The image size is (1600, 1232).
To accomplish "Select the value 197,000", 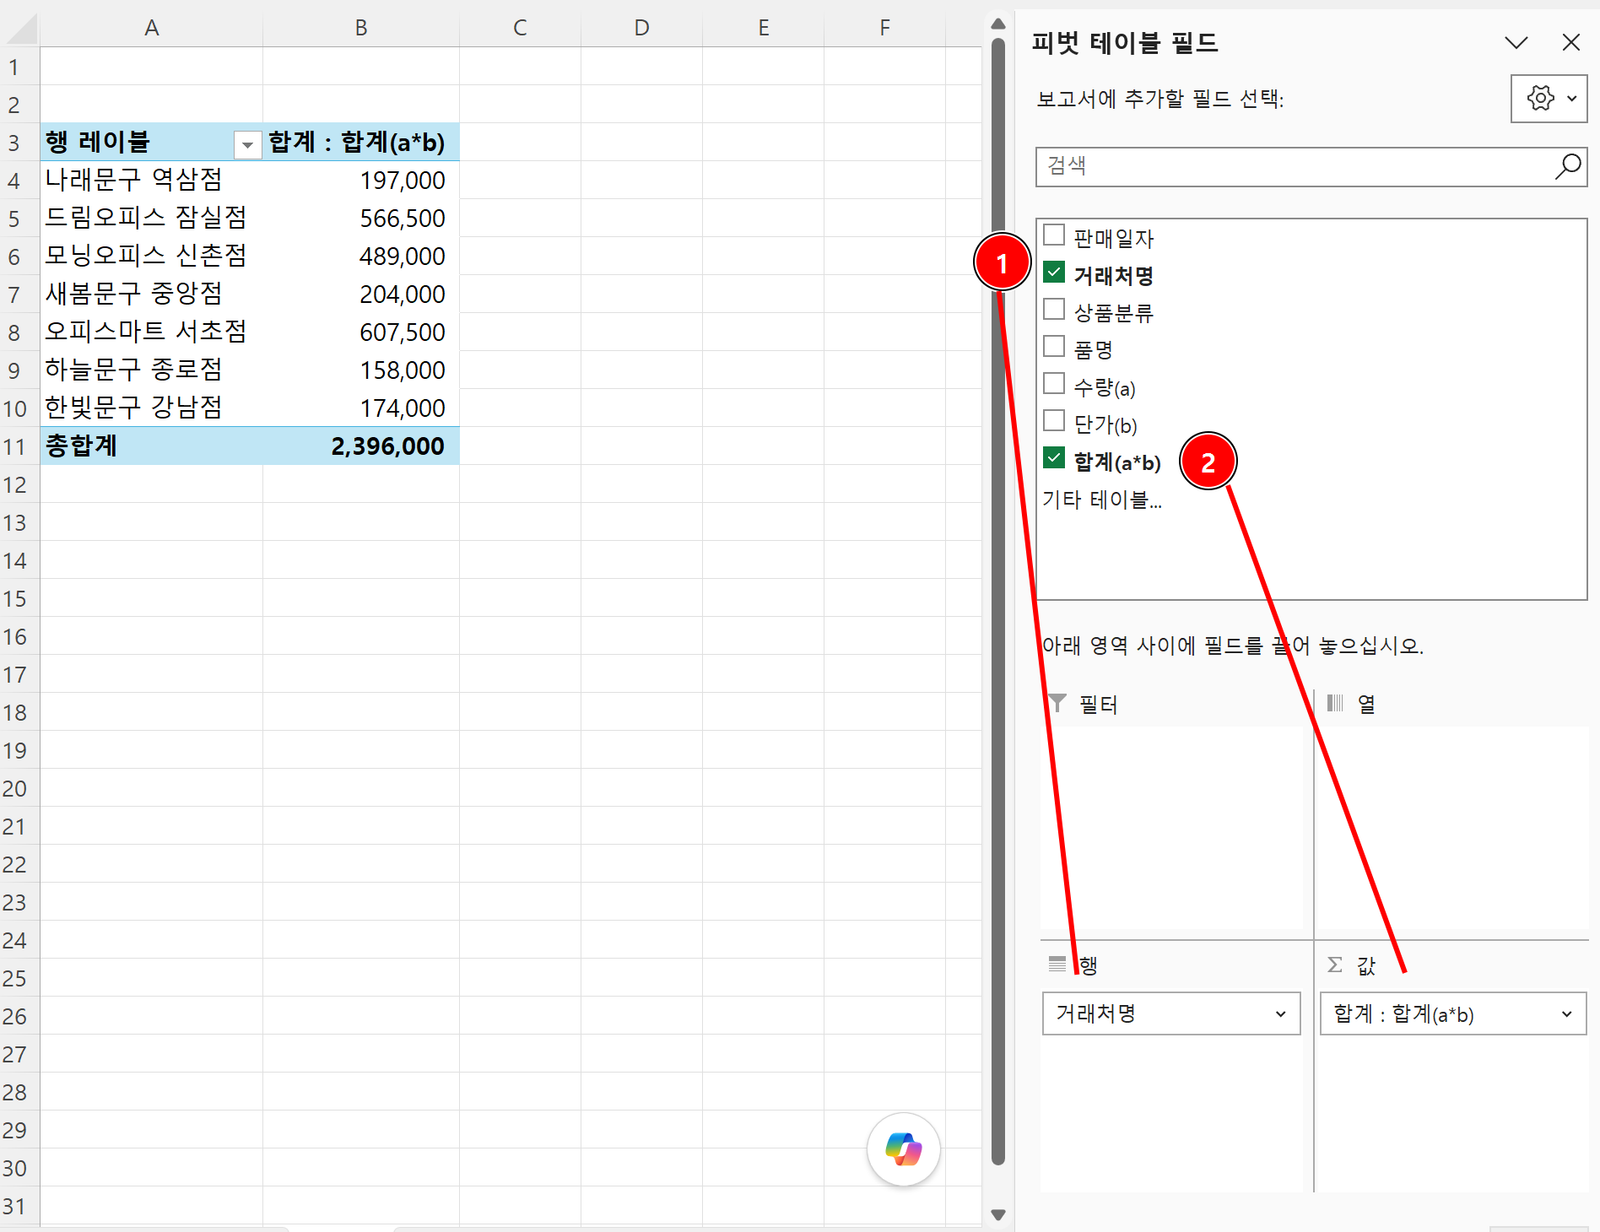I will pyautogui.click(x=361, y=180).
